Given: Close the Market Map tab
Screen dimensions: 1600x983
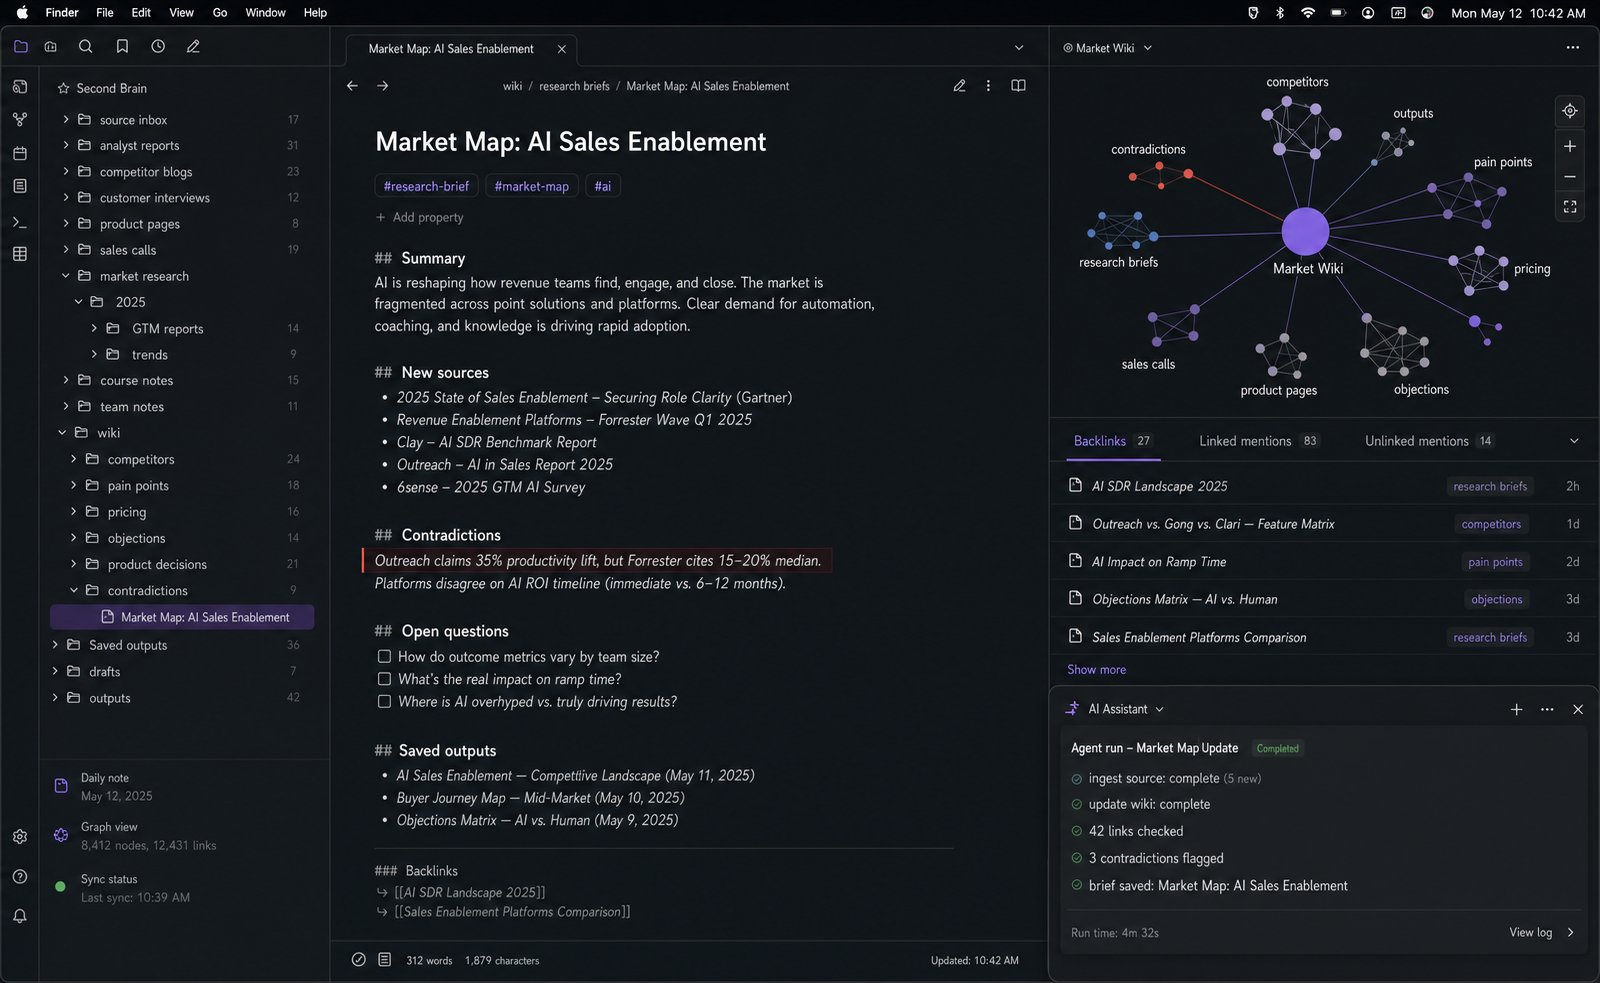Looking at the screenshot, I should [x=561, y=49].
